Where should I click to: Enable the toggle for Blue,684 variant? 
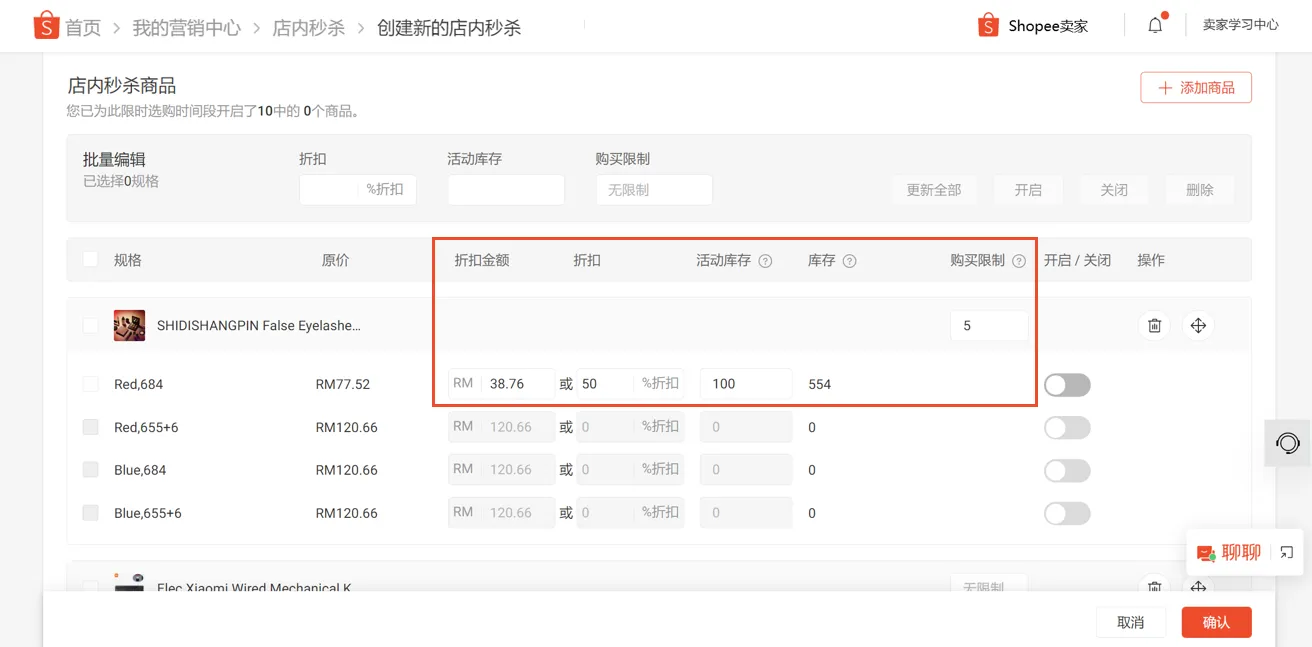pyautogui.click(x=1067, y=470)
